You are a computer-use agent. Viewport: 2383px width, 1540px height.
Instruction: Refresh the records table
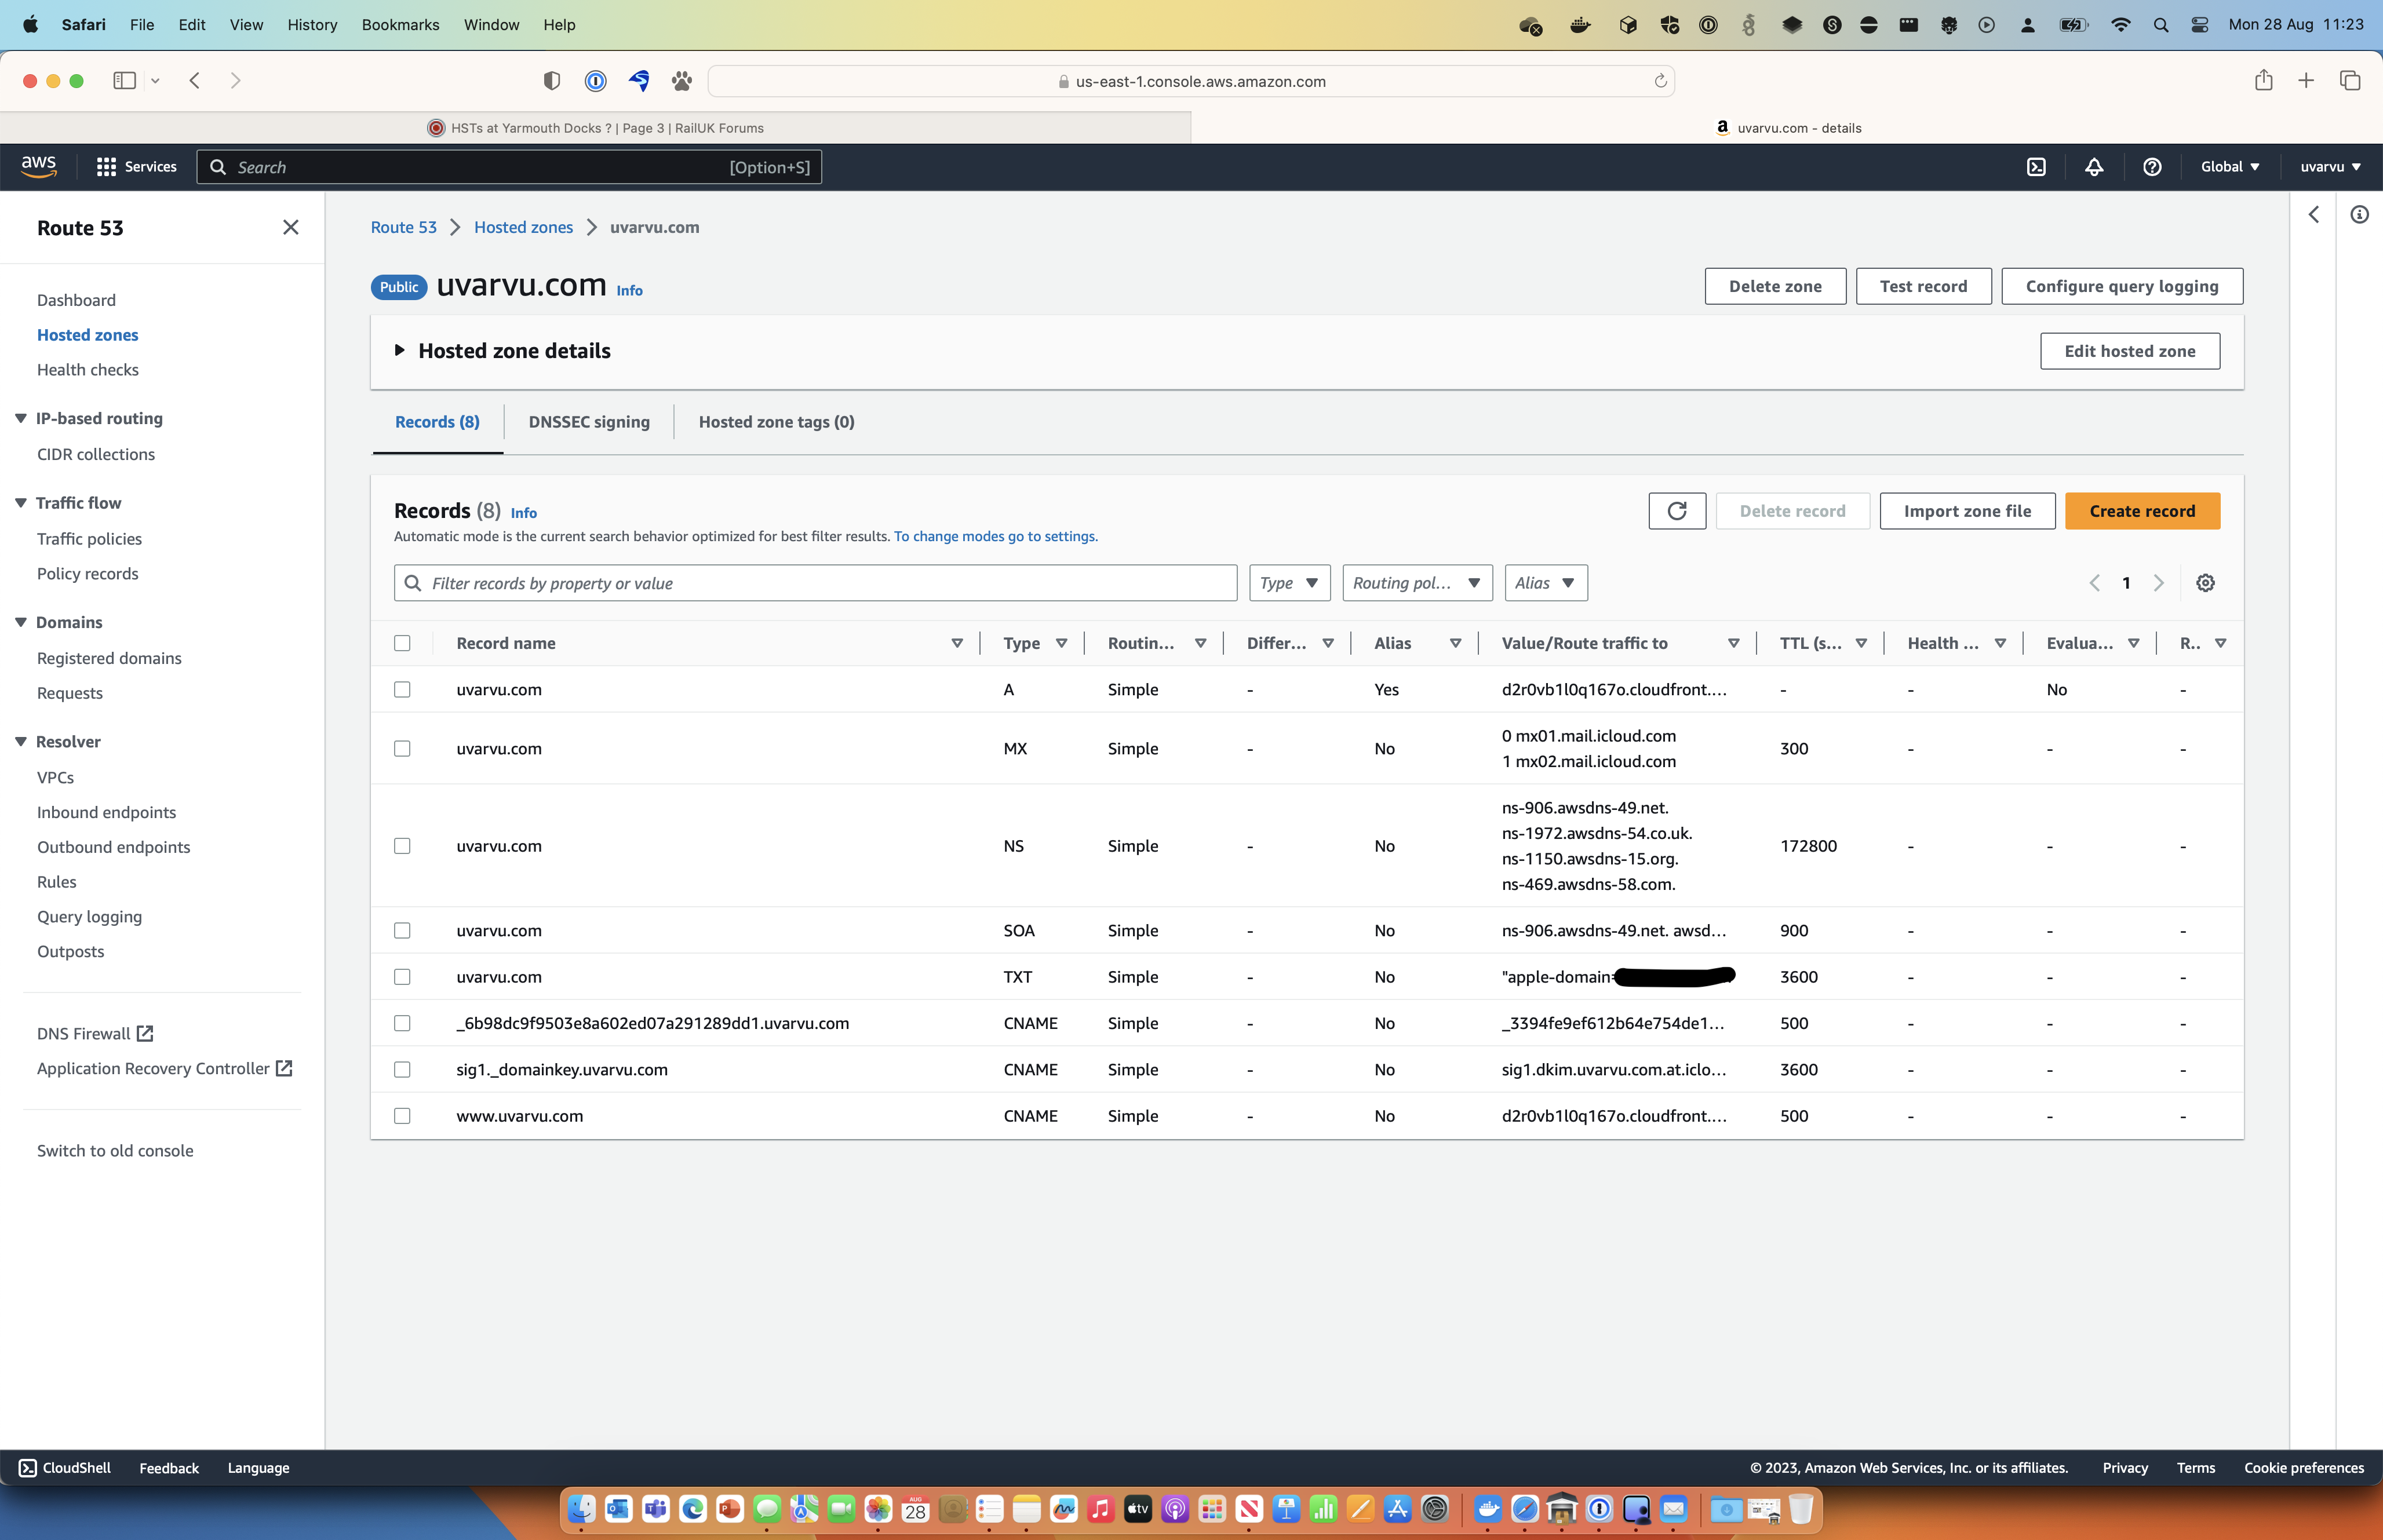coord(1677,511)
